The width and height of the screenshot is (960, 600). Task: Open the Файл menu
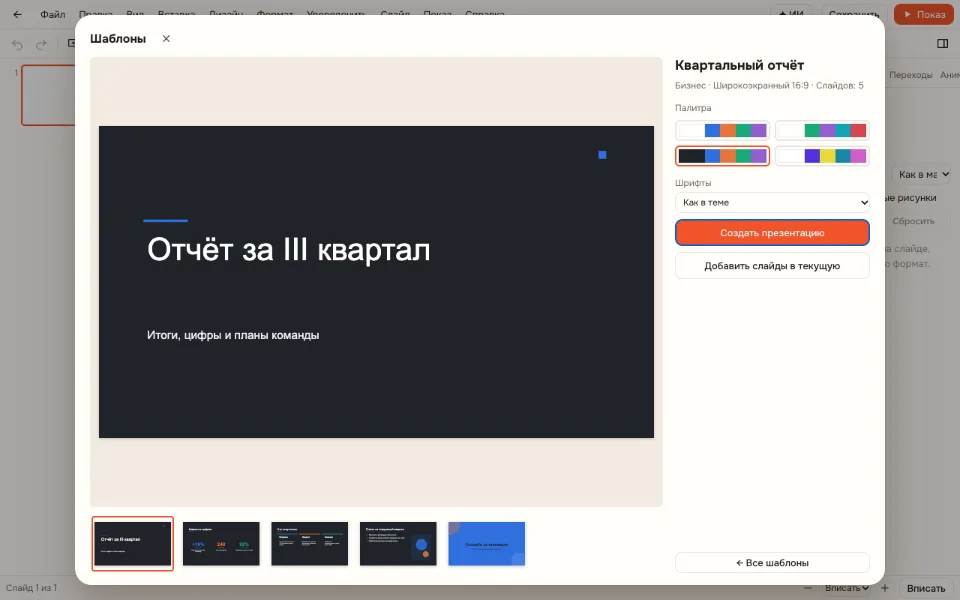(53, 14)
